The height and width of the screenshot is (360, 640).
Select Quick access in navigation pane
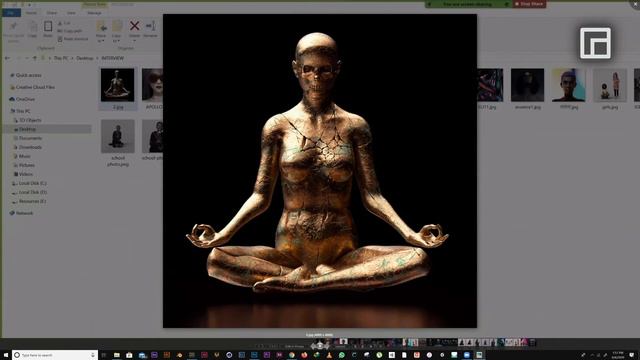[x=29, y=76]
